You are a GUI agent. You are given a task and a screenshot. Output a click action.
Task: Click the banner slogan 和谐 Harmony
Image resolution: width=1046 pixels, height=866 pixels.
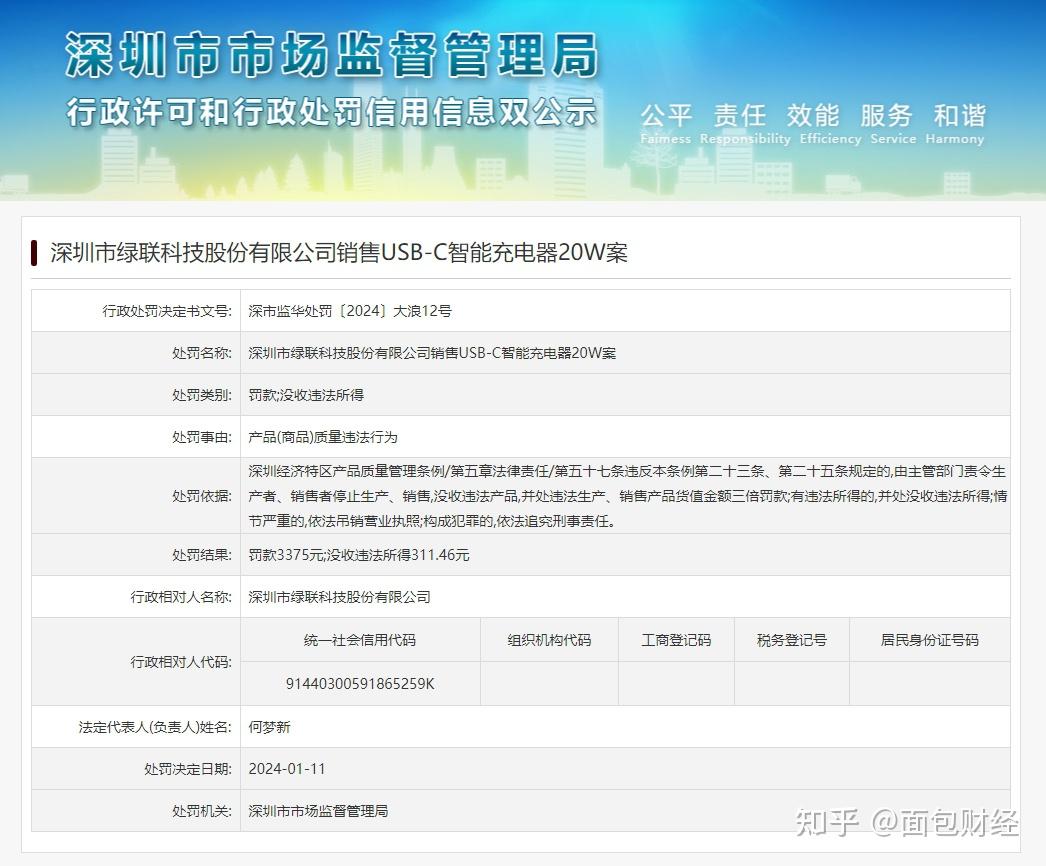click(x=955, y=124)
